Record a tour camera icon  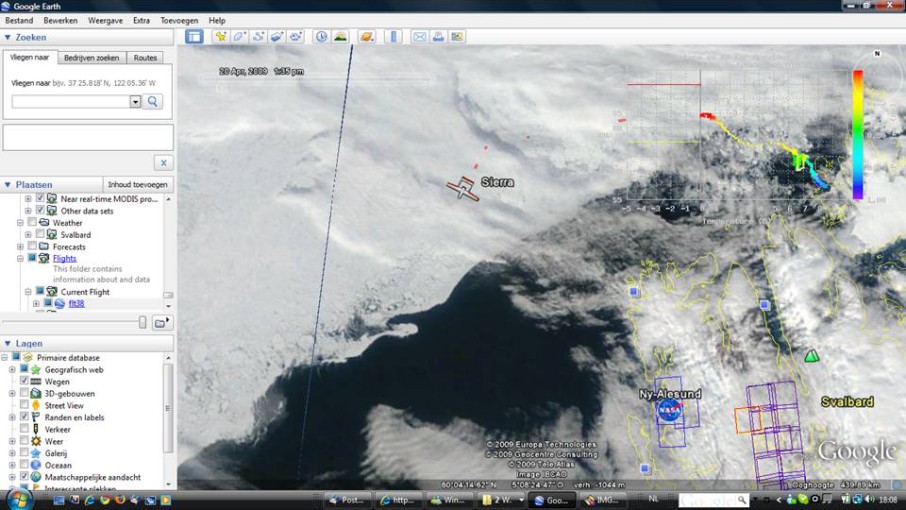point(296,36)
